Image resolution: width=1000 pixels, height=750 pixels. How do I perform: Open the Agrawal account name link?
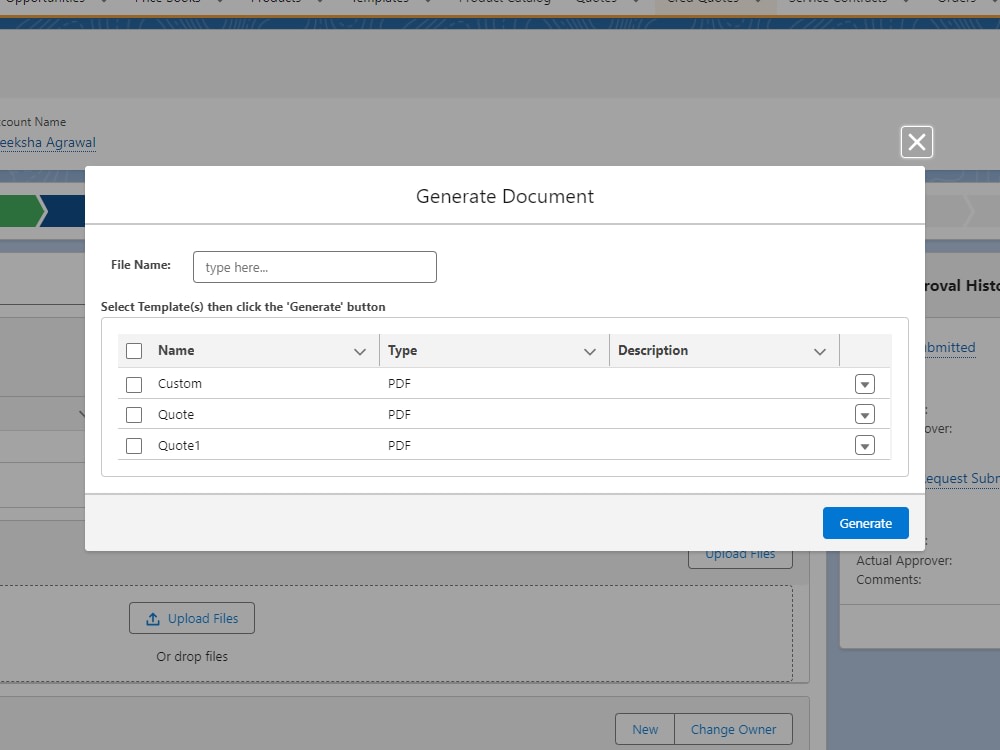coord(48,142)
